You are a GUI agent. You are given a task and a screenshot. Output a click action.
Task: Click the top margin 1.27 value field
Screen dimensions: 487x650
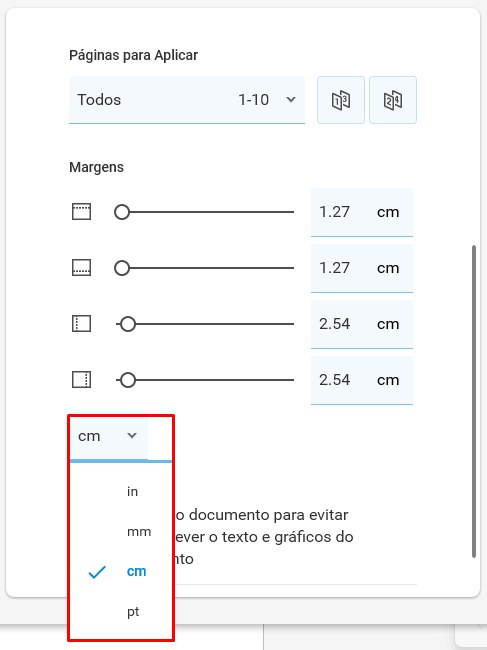pos(362,212)
